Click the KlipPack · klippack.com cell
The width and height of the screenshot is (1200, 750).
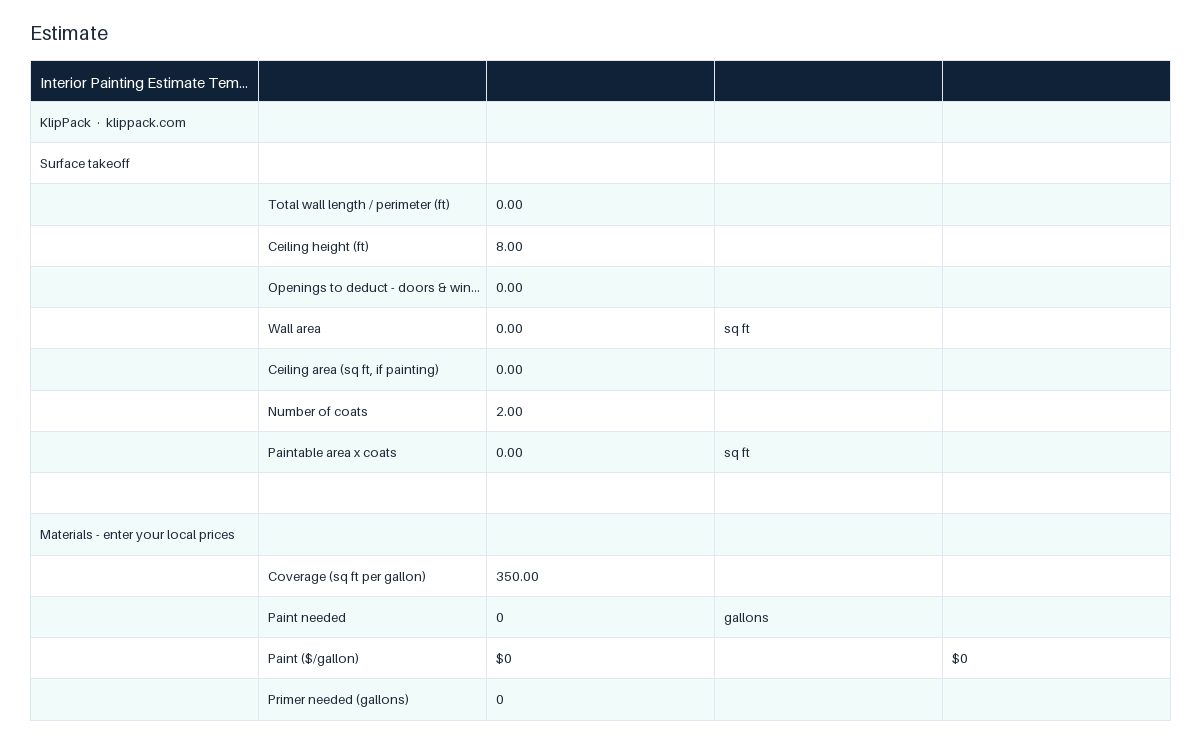(145, 122)
